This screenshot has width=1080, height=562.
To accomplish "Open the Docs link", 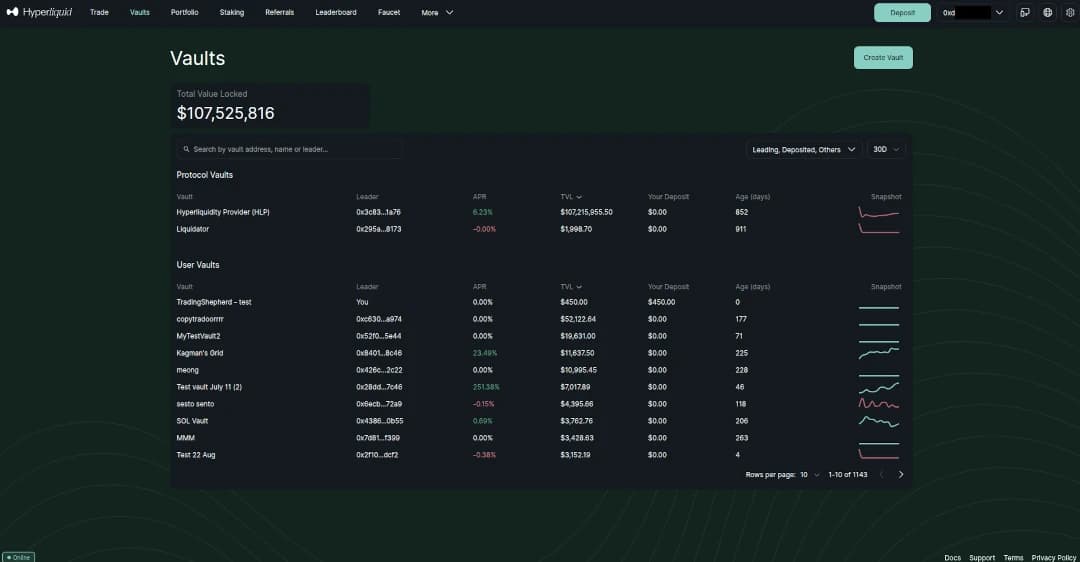I will 953,558.
